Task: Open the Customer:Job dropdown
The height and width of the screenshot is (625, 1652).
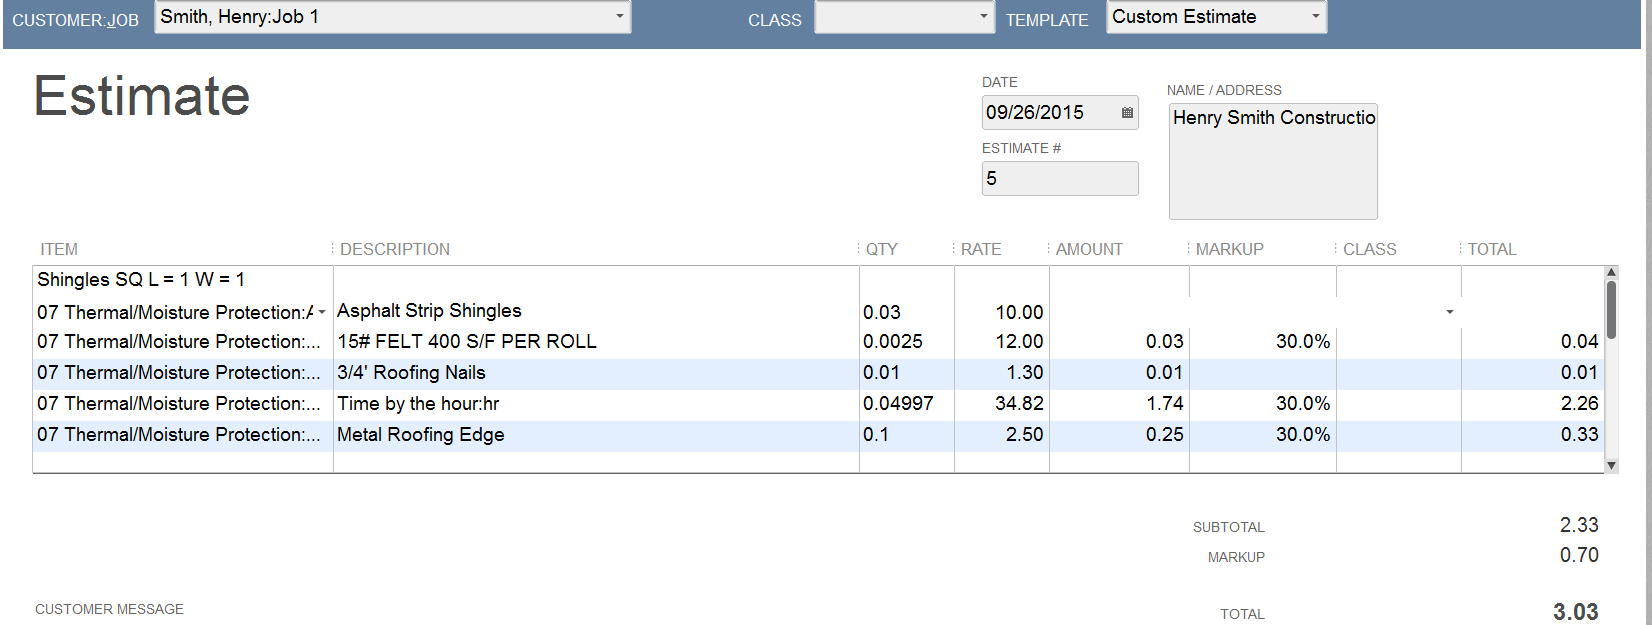Action: click(x=619, y=17)
